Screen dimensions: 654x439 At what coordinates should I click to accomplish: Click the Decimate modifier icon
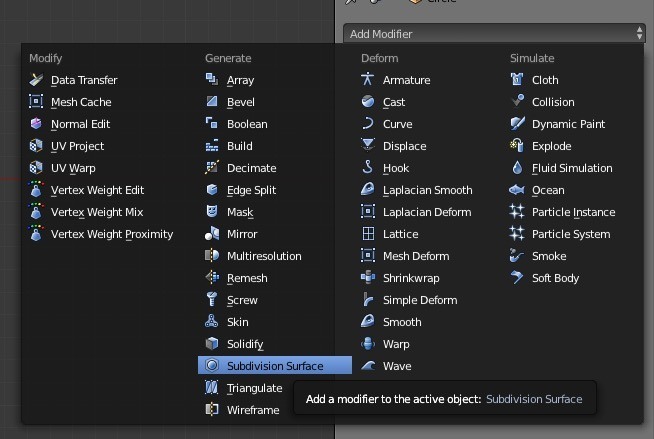(212, 168)
